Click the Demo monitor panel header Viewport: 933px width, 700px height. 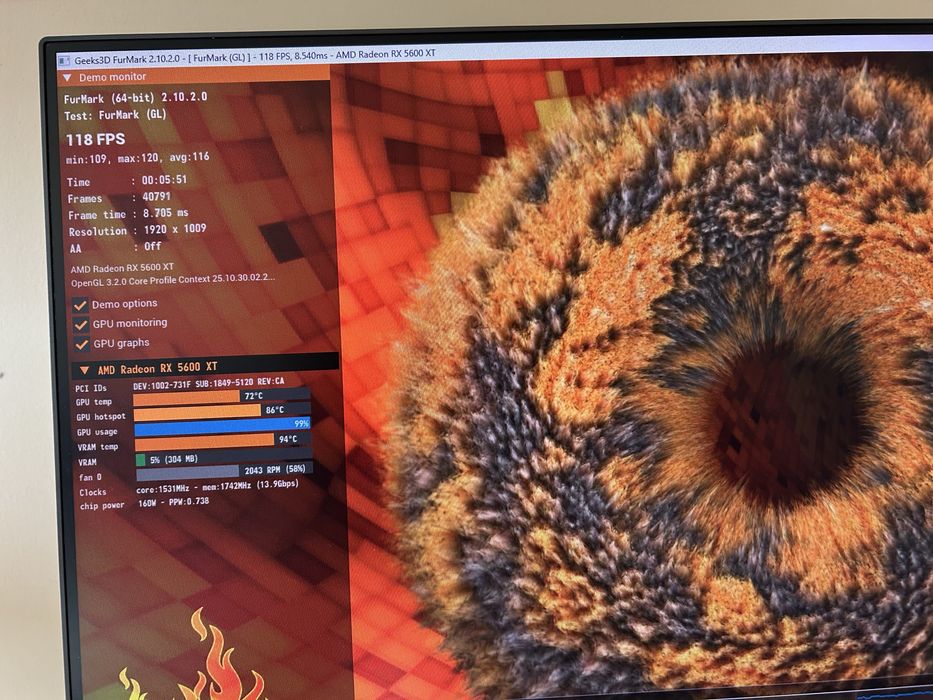[x=193, y=76]
